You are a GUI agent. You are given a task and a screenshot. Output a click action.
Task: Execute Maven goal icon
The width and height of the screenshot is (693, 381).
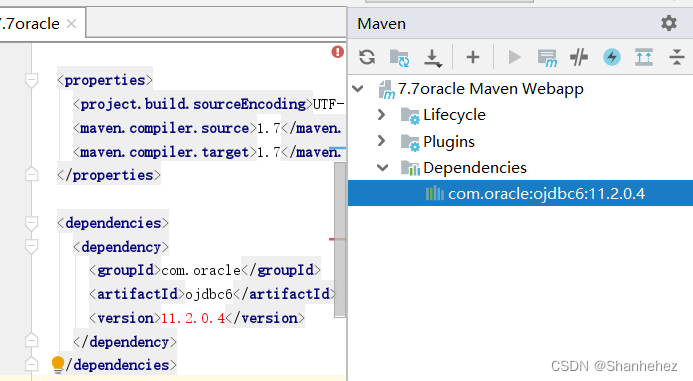(x=547, y=58)
